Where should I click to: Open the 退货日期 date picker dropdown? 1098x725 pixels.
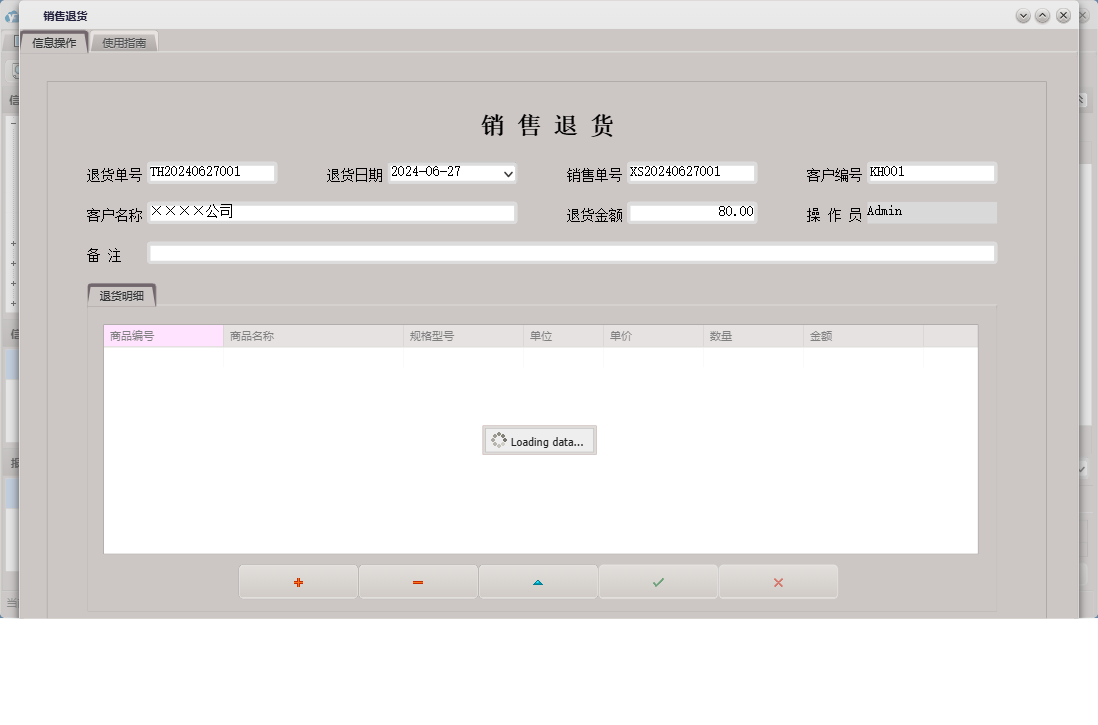507,173
